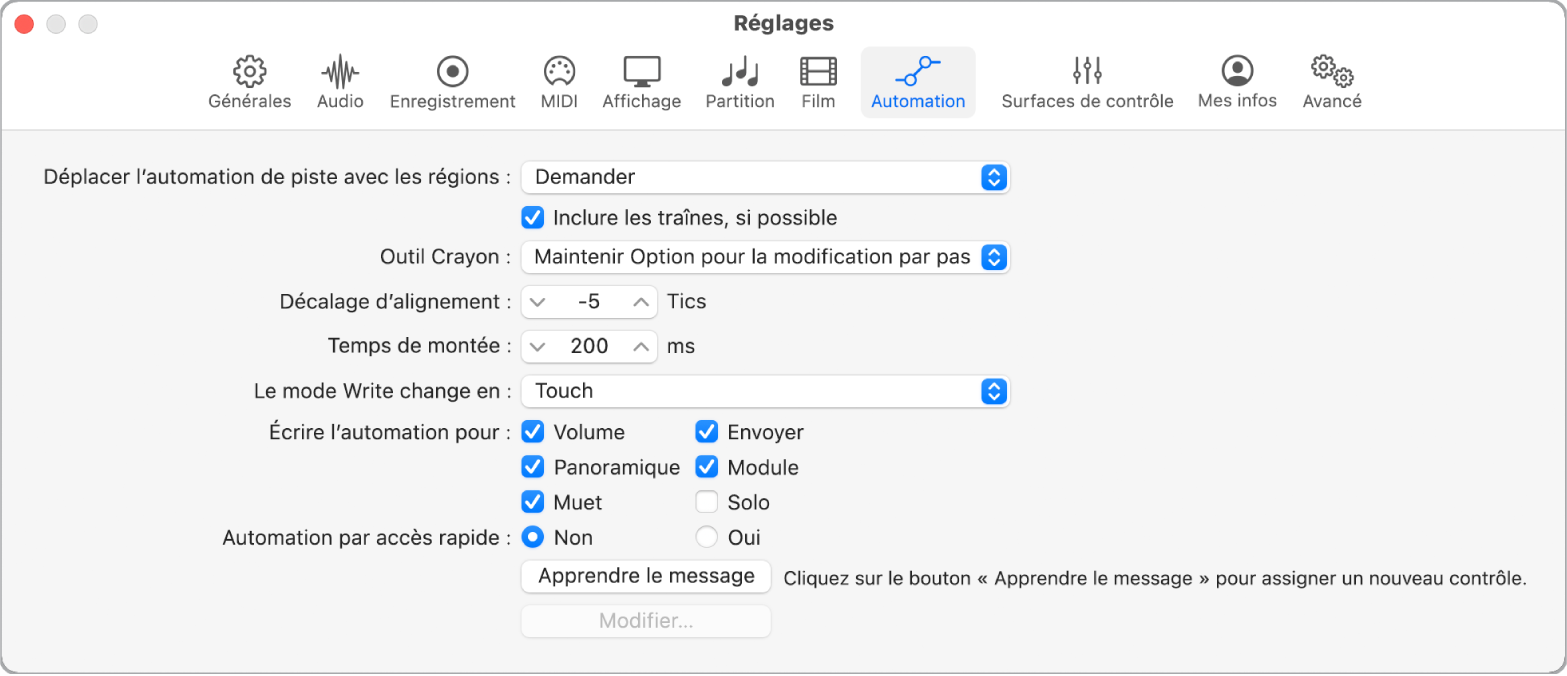This screenshot has width=1567, height=676.
Task: Open the Déplacer l'automation dropdown showing Demander
Action: click(x=765, y=177)
